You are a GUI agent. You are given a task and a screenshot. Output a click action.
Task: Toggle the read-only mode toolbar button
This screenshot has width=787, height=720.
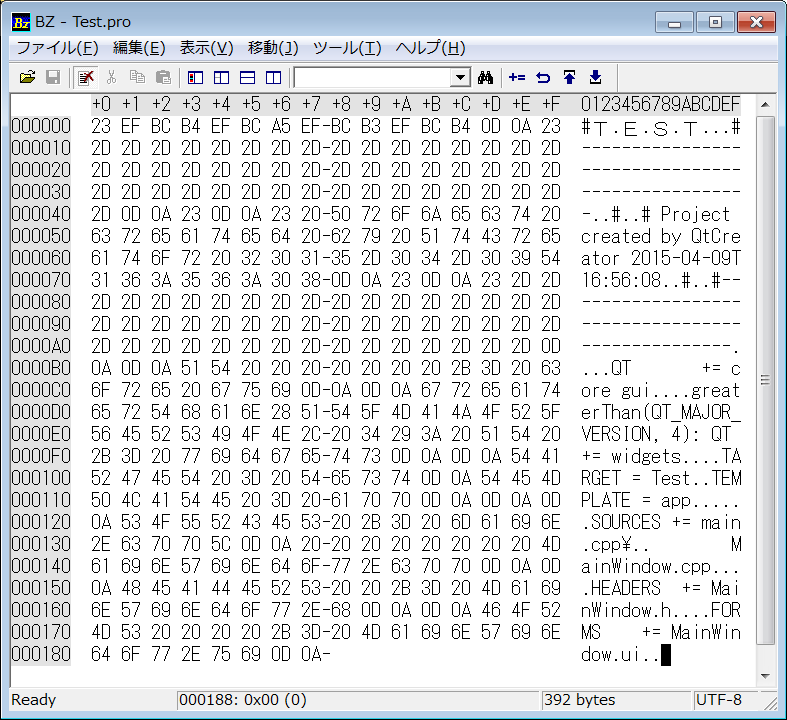coord(86,77)
